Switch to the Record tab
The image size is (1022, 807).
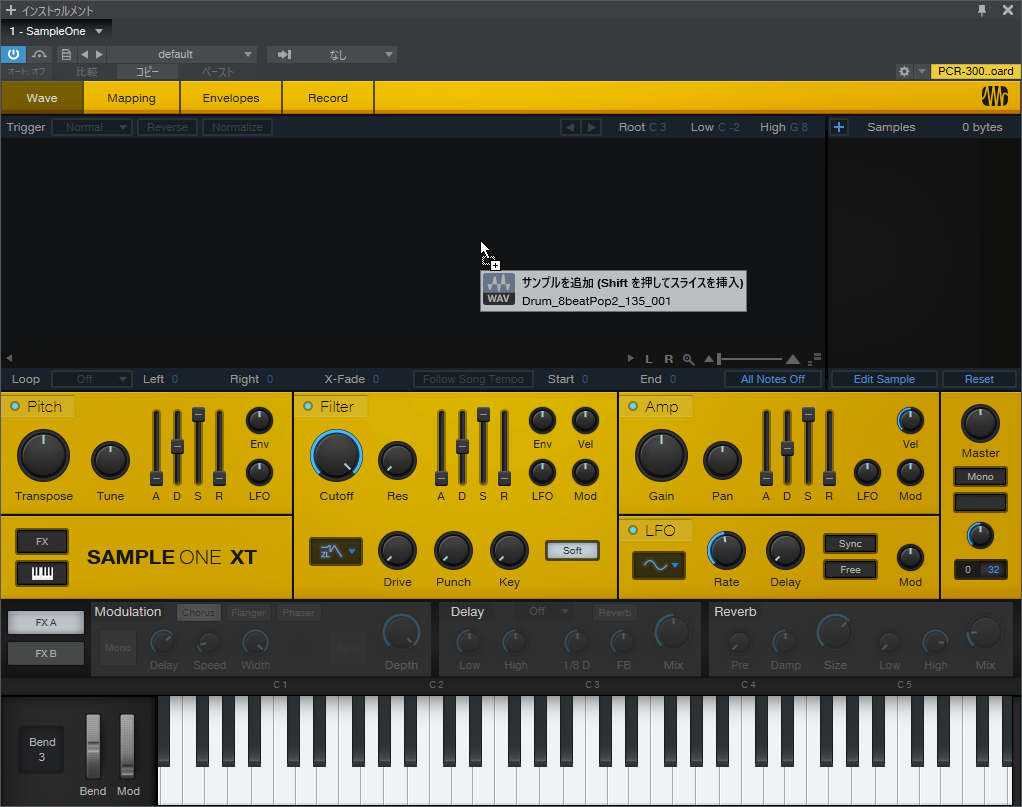[328, 98]
